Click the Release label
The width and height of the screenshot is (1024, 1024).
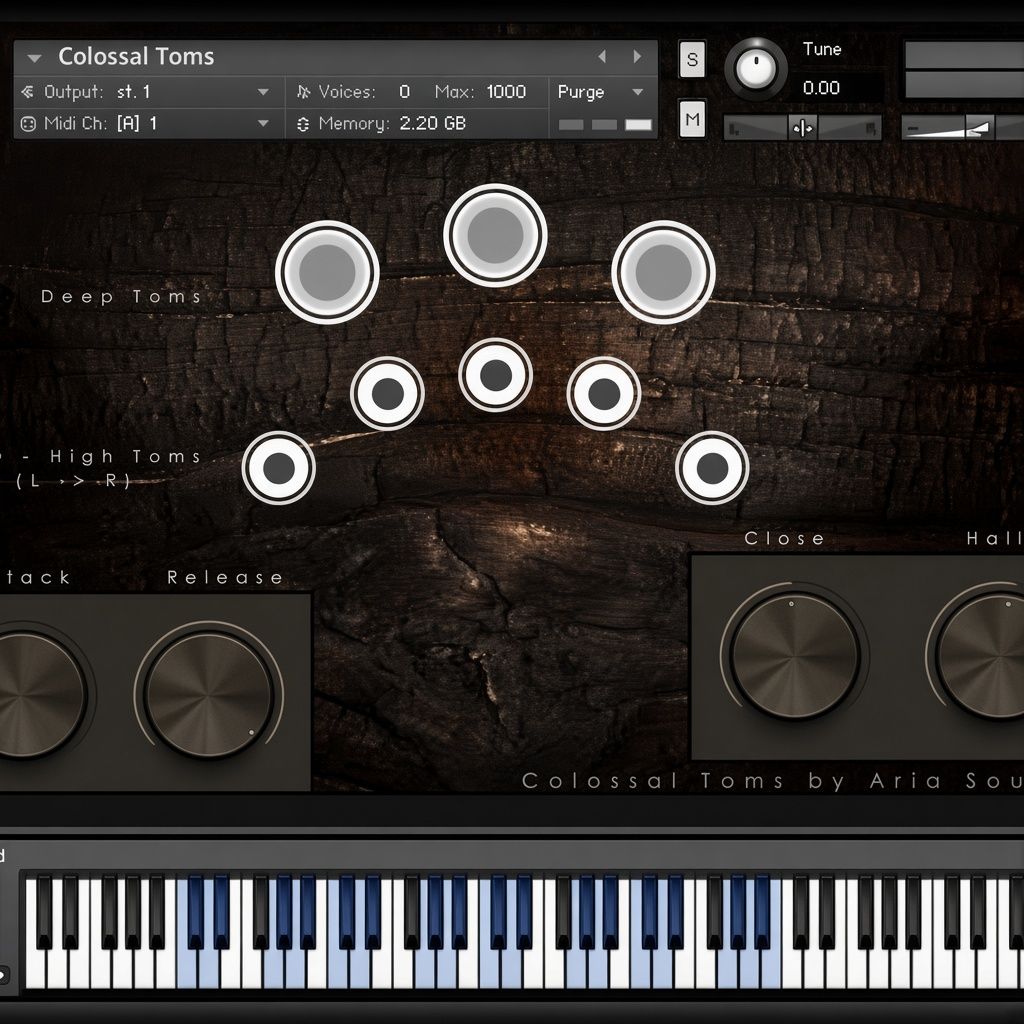tap(225, 577)
